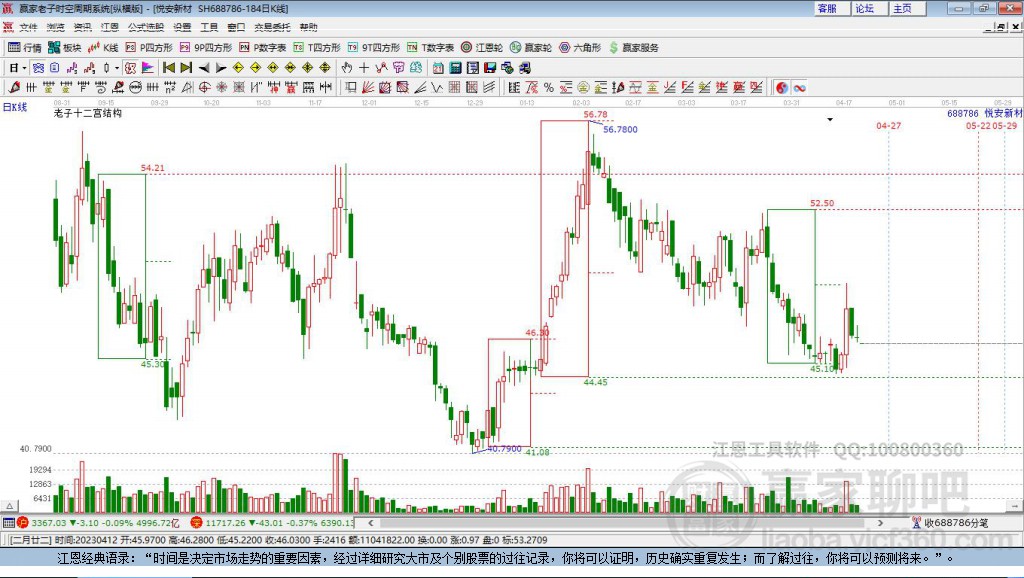Click the 56.7800 high price label

point(620,129)
